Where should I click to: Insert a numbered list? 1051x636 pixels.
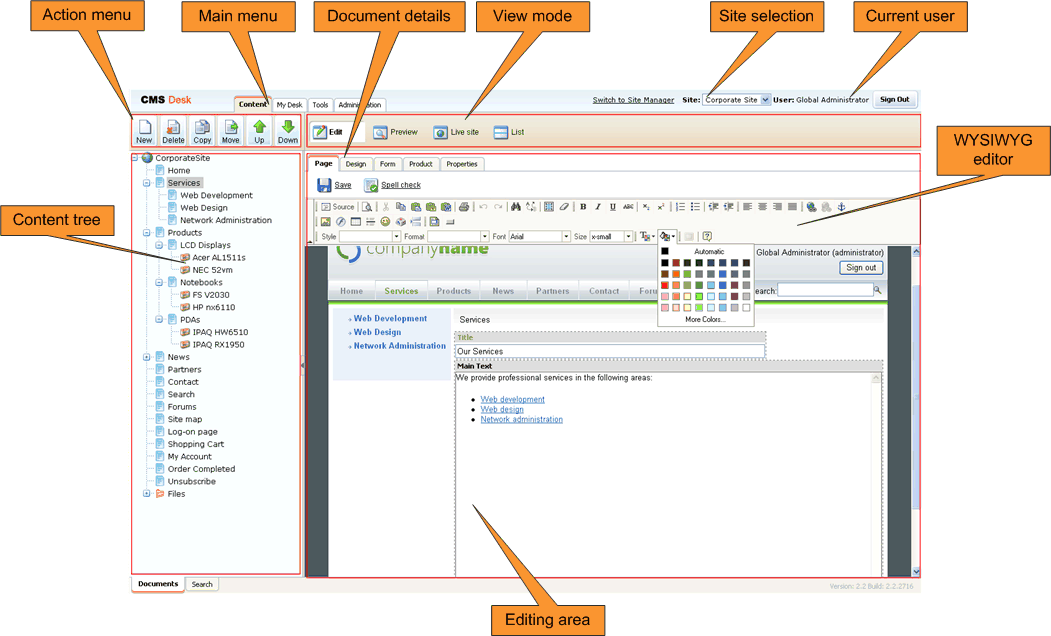[680, 207]
